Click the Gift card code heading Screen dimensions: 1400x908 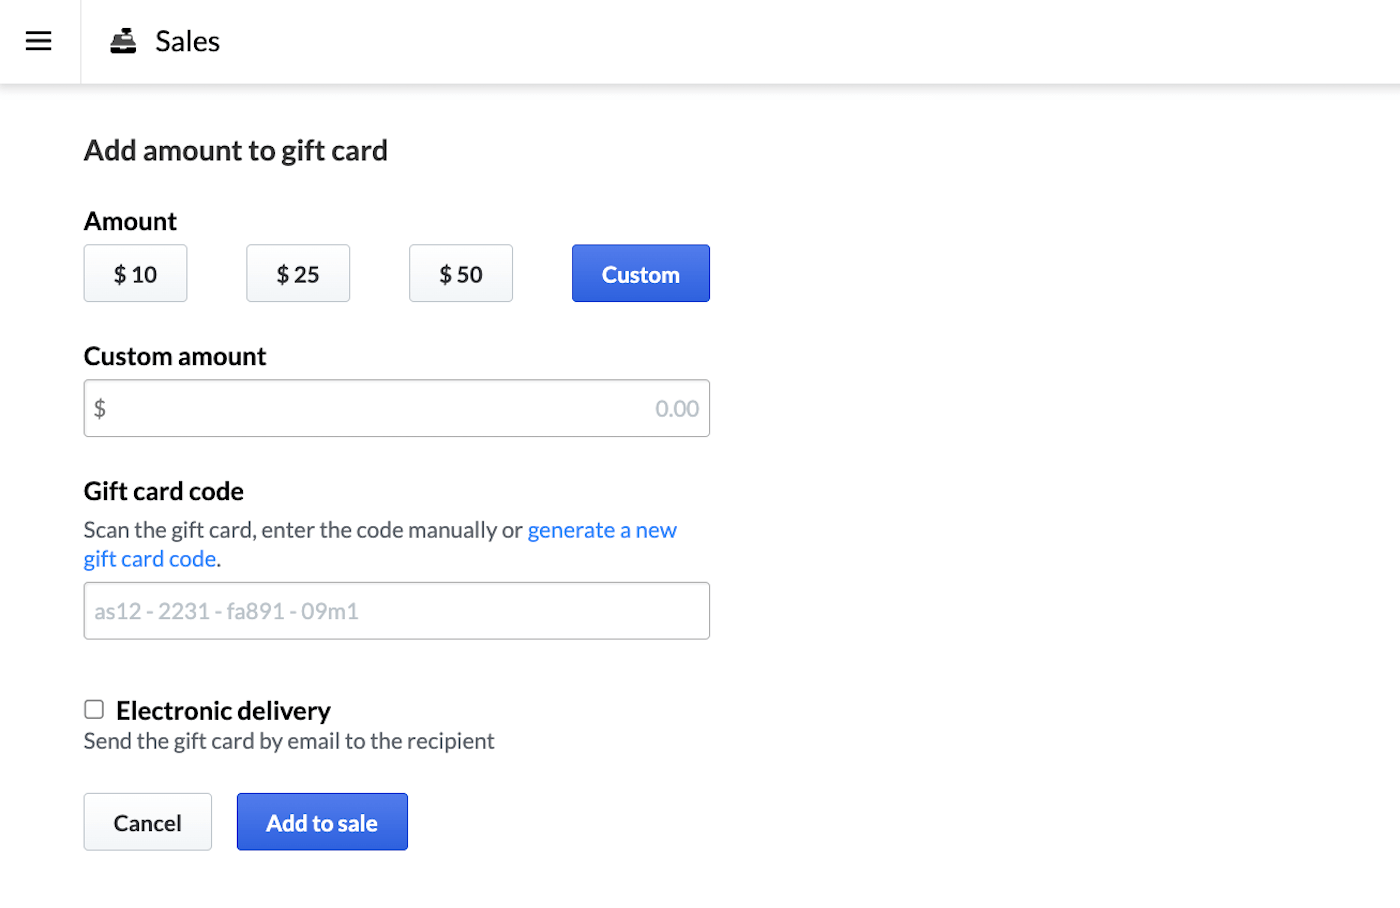(x=163, y=491)
